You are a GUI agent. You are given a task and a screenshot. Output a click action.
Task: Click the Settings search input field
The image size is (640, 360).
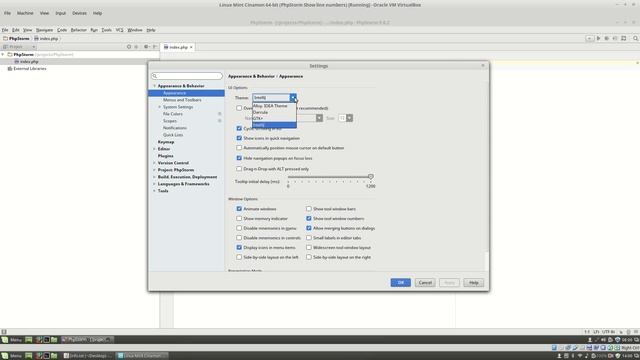pos(187,76)
